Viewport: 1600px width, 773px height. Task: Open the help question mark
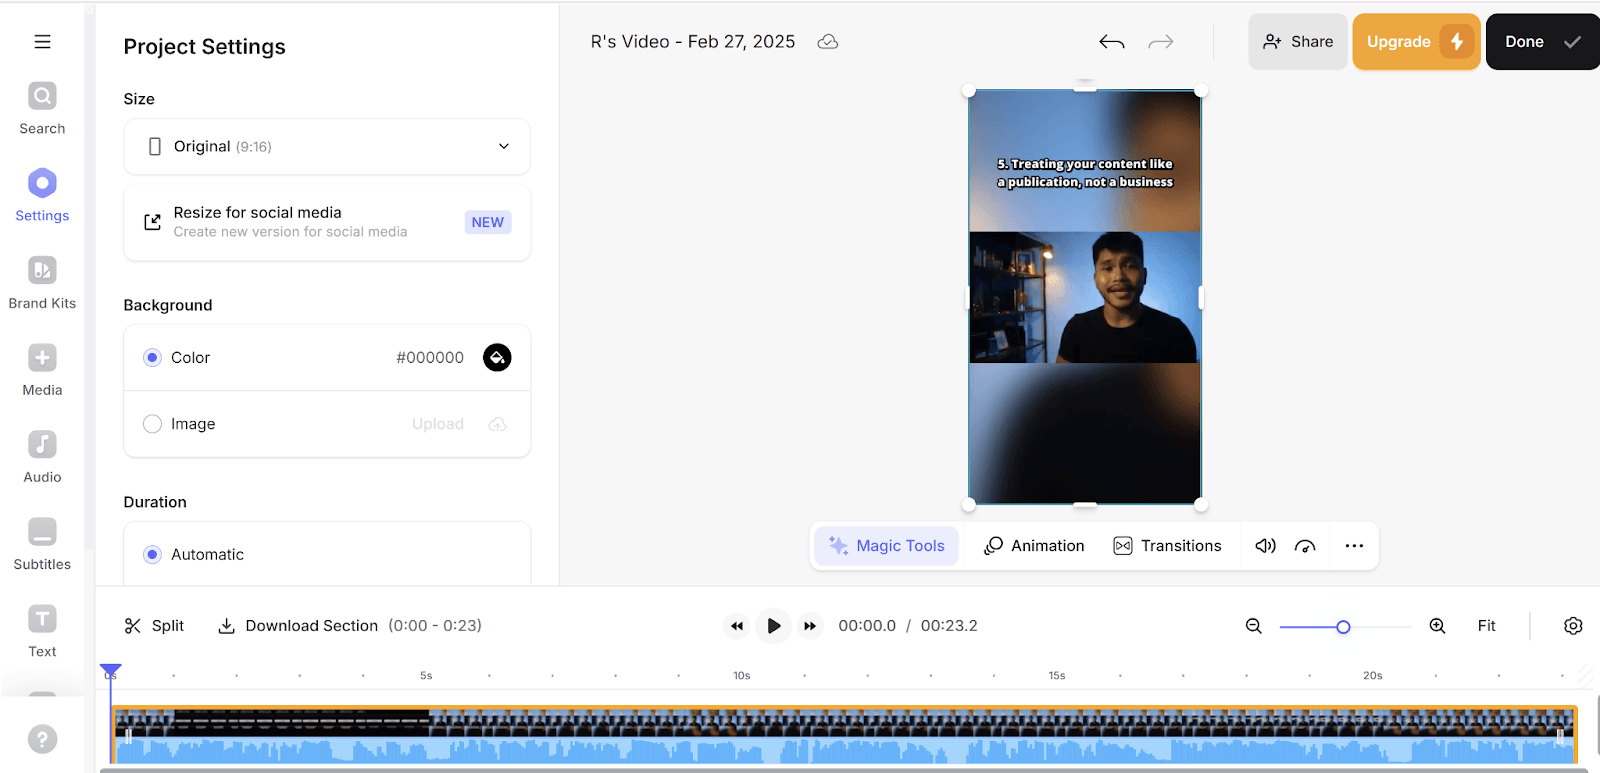[42, 739]
